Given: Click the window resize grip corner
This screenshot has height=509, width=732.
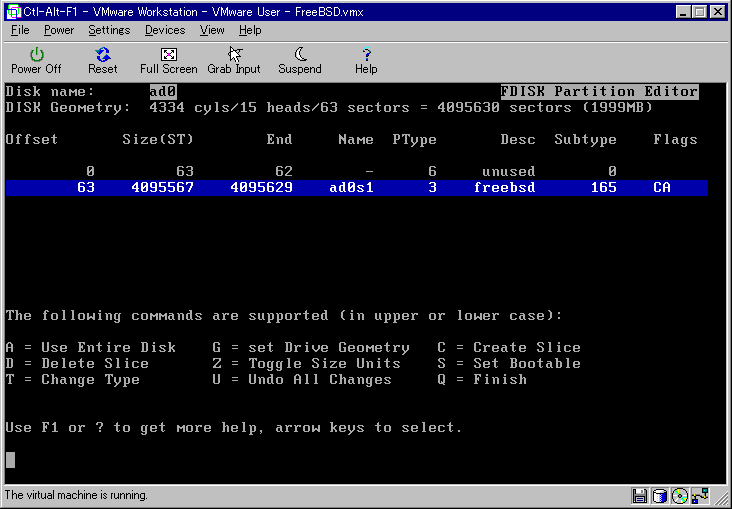Looking at the screenshot, I should 721,499.
